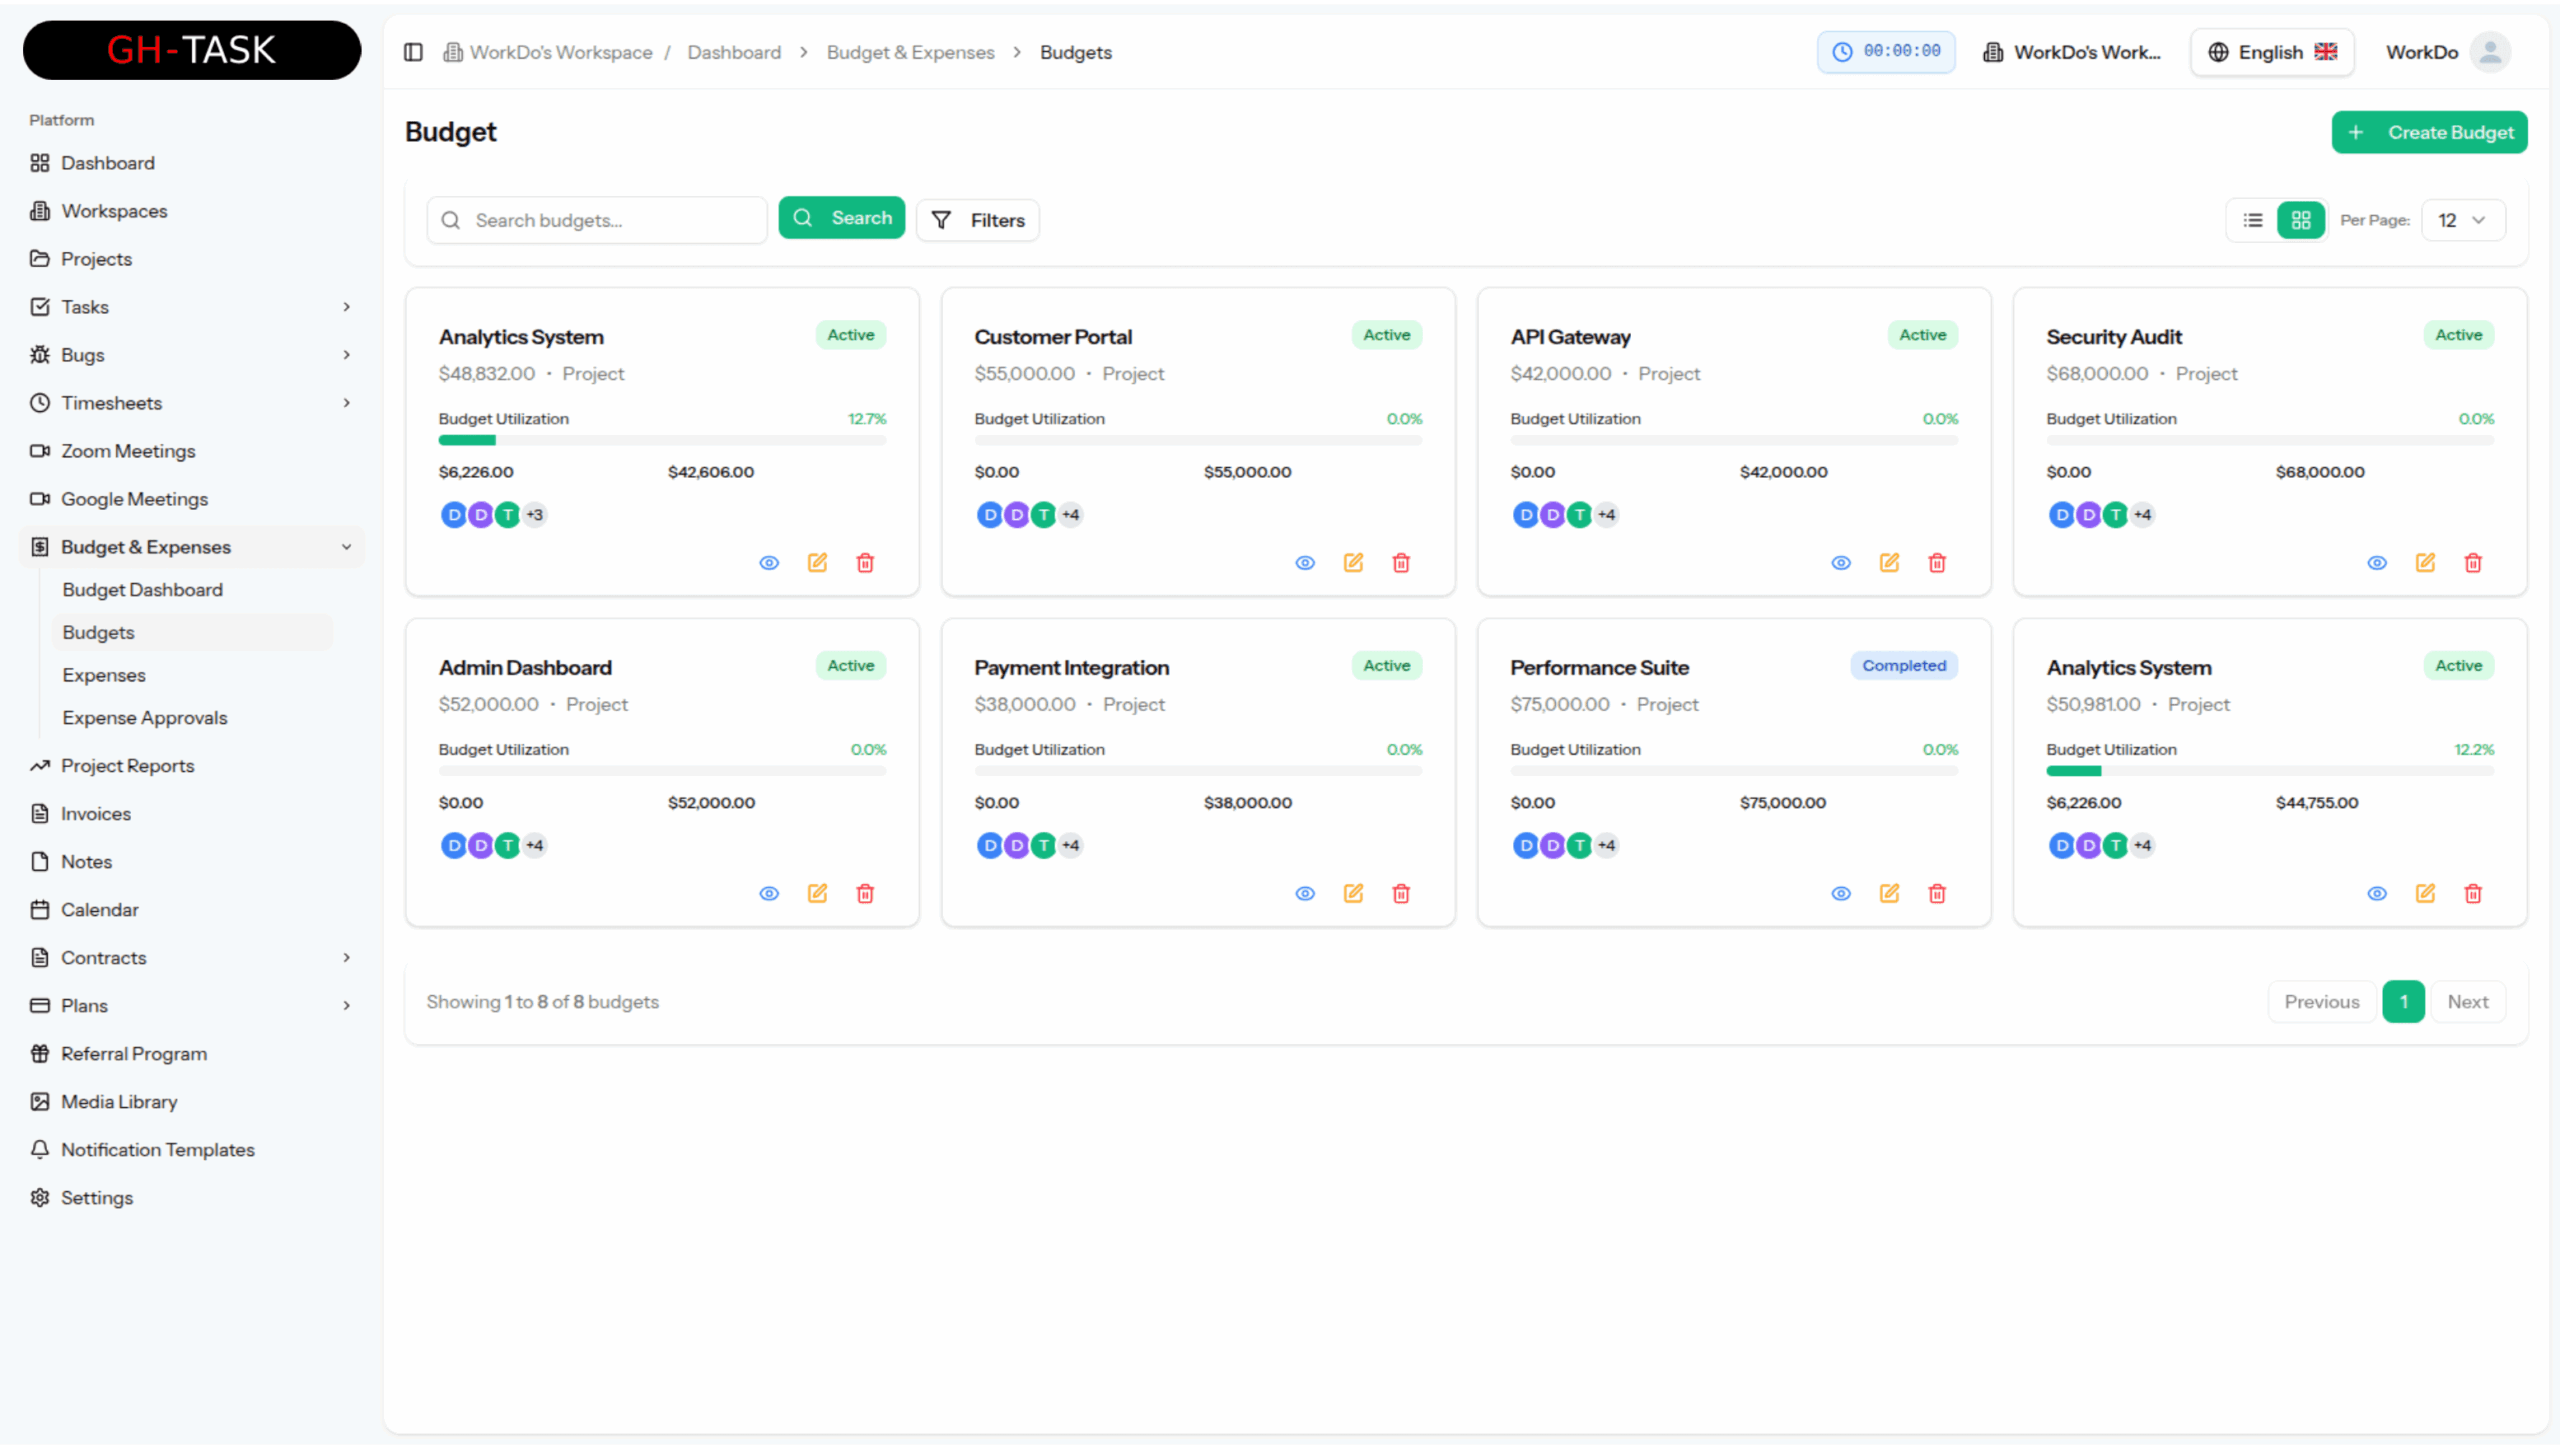Click the green Search button
Image resolution: width=2560 pixels, height=1449 pixels.
(841, 218)
